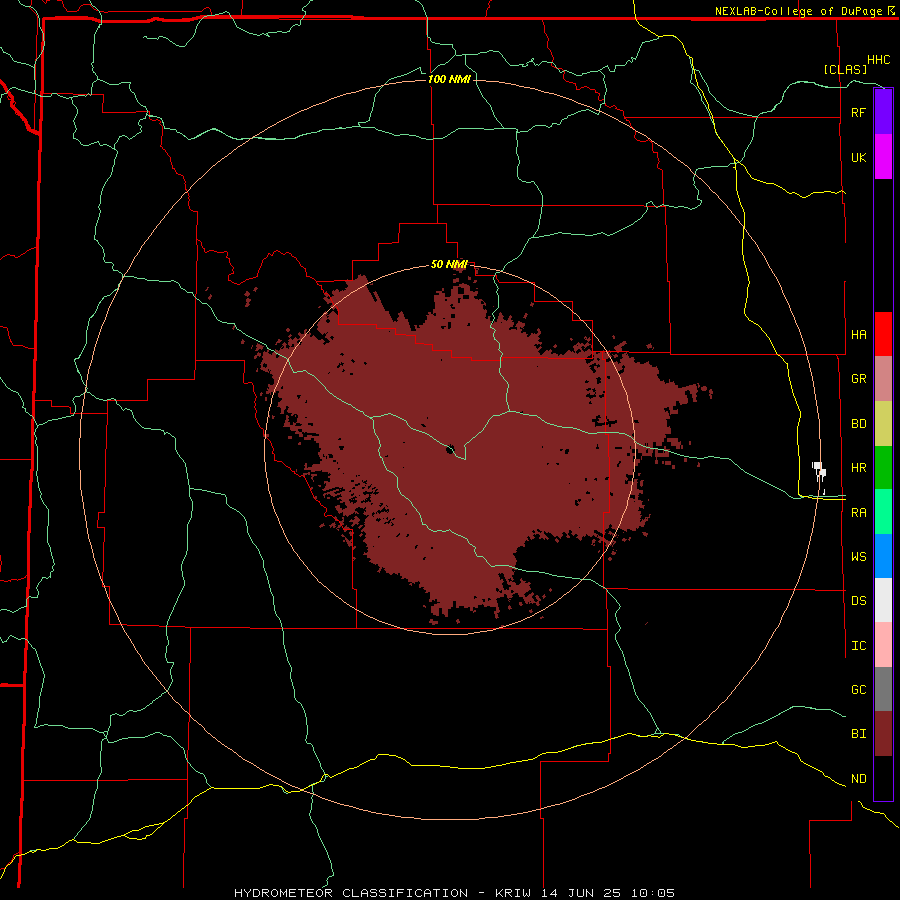The image size is (900, 900).
Task: Click the '100 NMI' range ring label
Action: coord(449,79)
